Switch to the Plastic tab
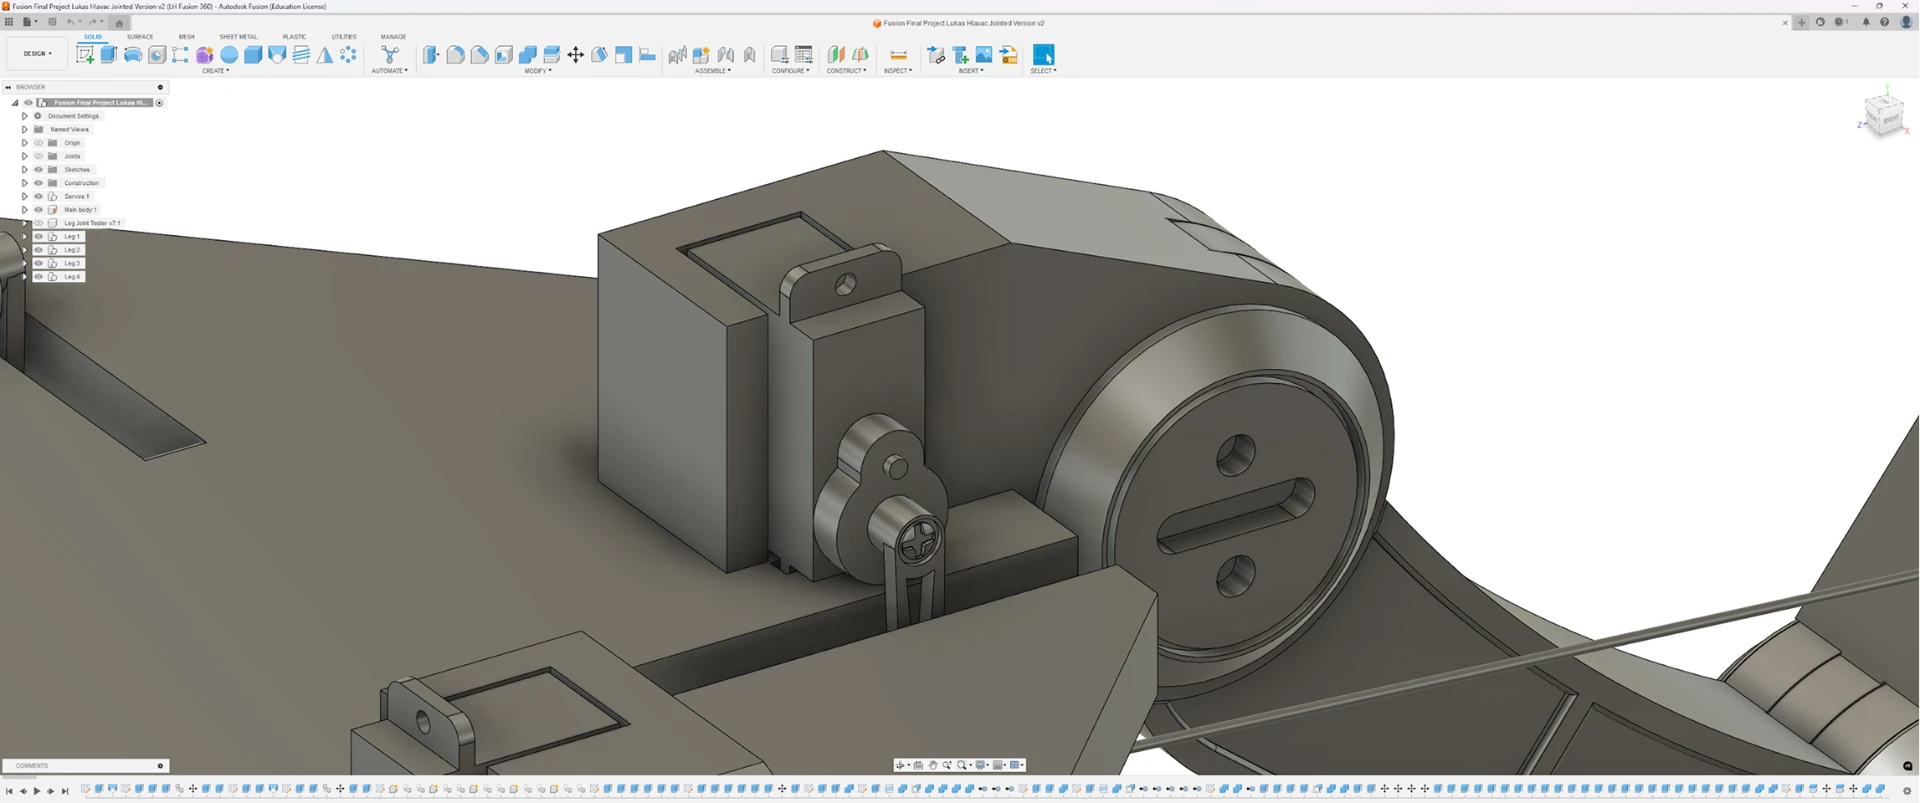1920x803 pixels. 294,37
